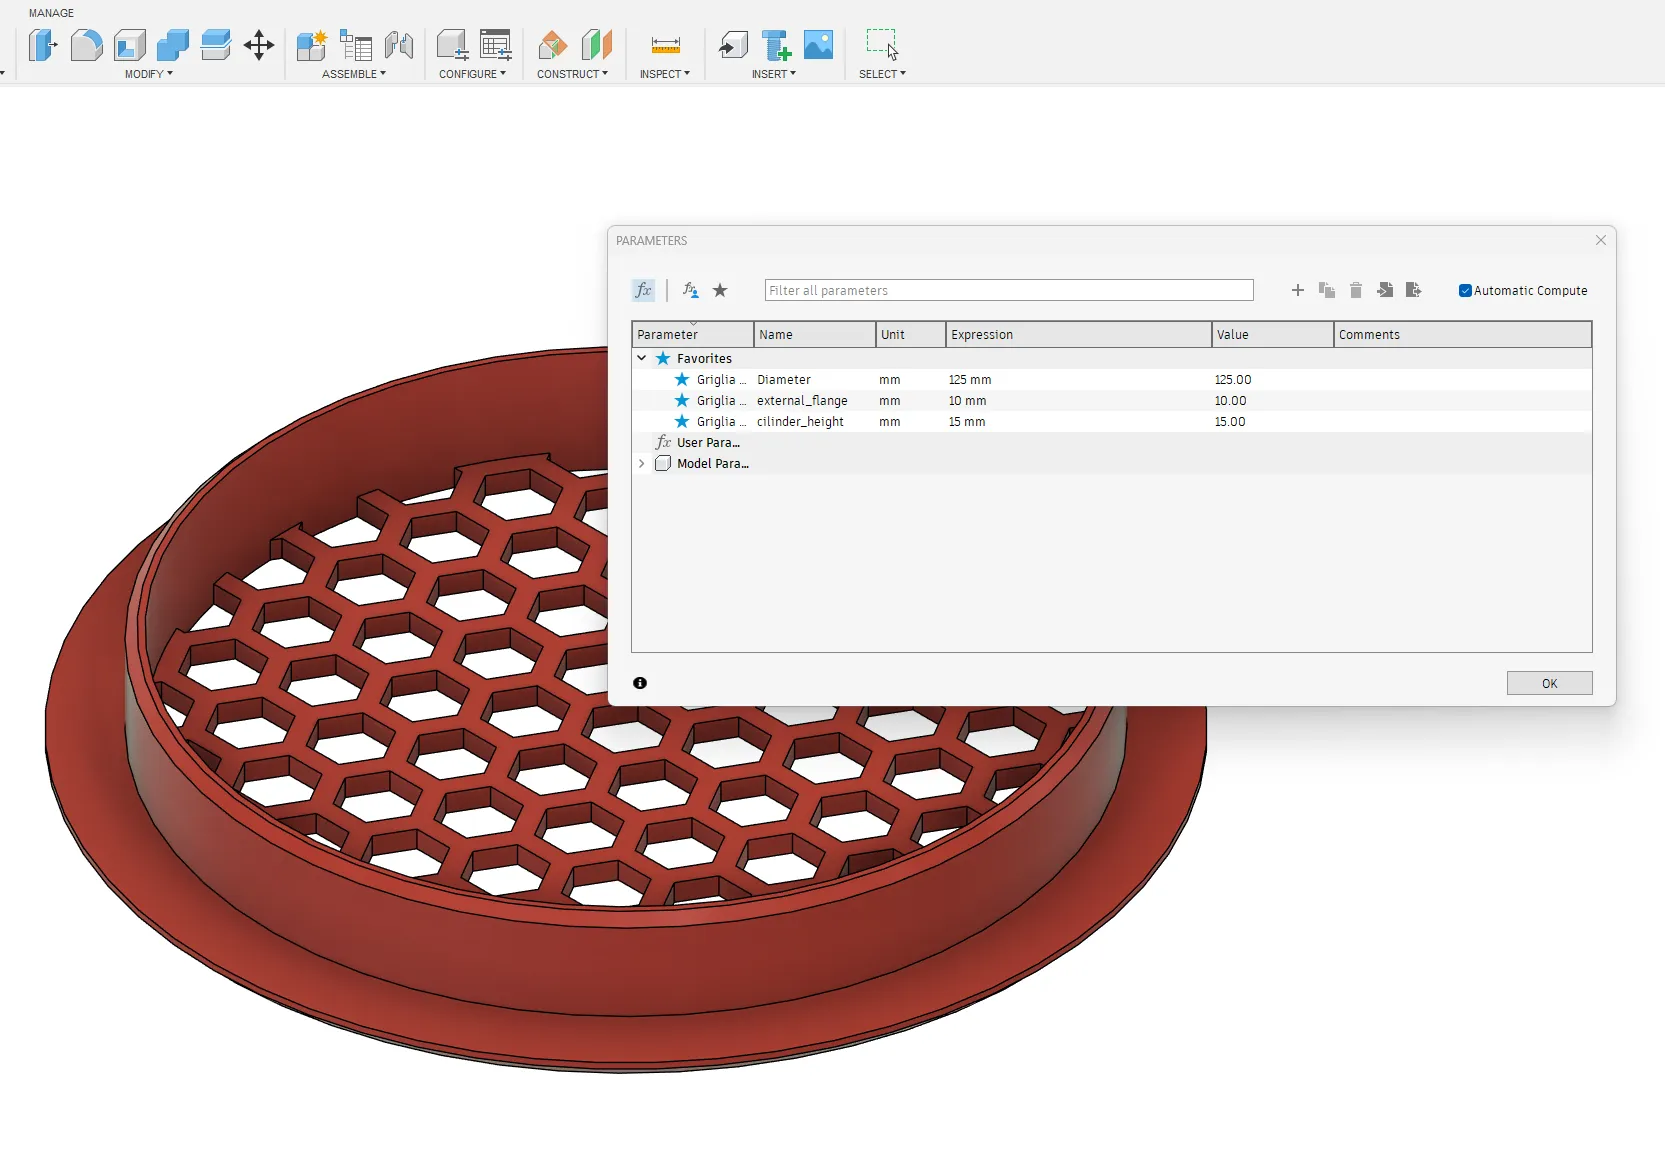1665x1173 pixels.
Task: Unfavorite the cilinder_height parameter star
Action: coord(682,422)
